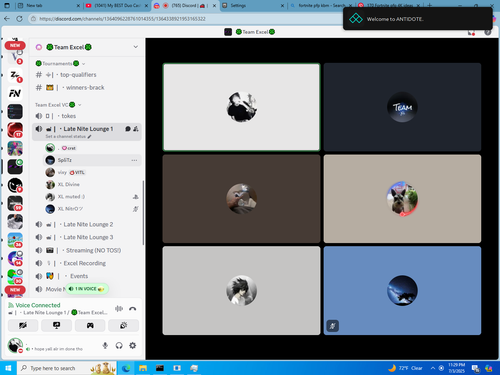
Task: Select video tile with anime character avatar
Action: tap(241, 290)
